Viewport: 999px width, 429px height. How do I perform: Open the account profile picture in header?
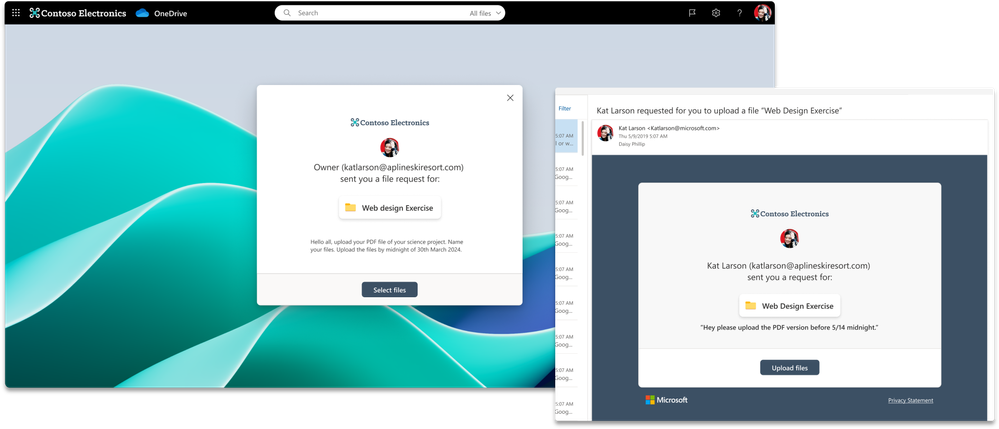[x=763, y=13]
